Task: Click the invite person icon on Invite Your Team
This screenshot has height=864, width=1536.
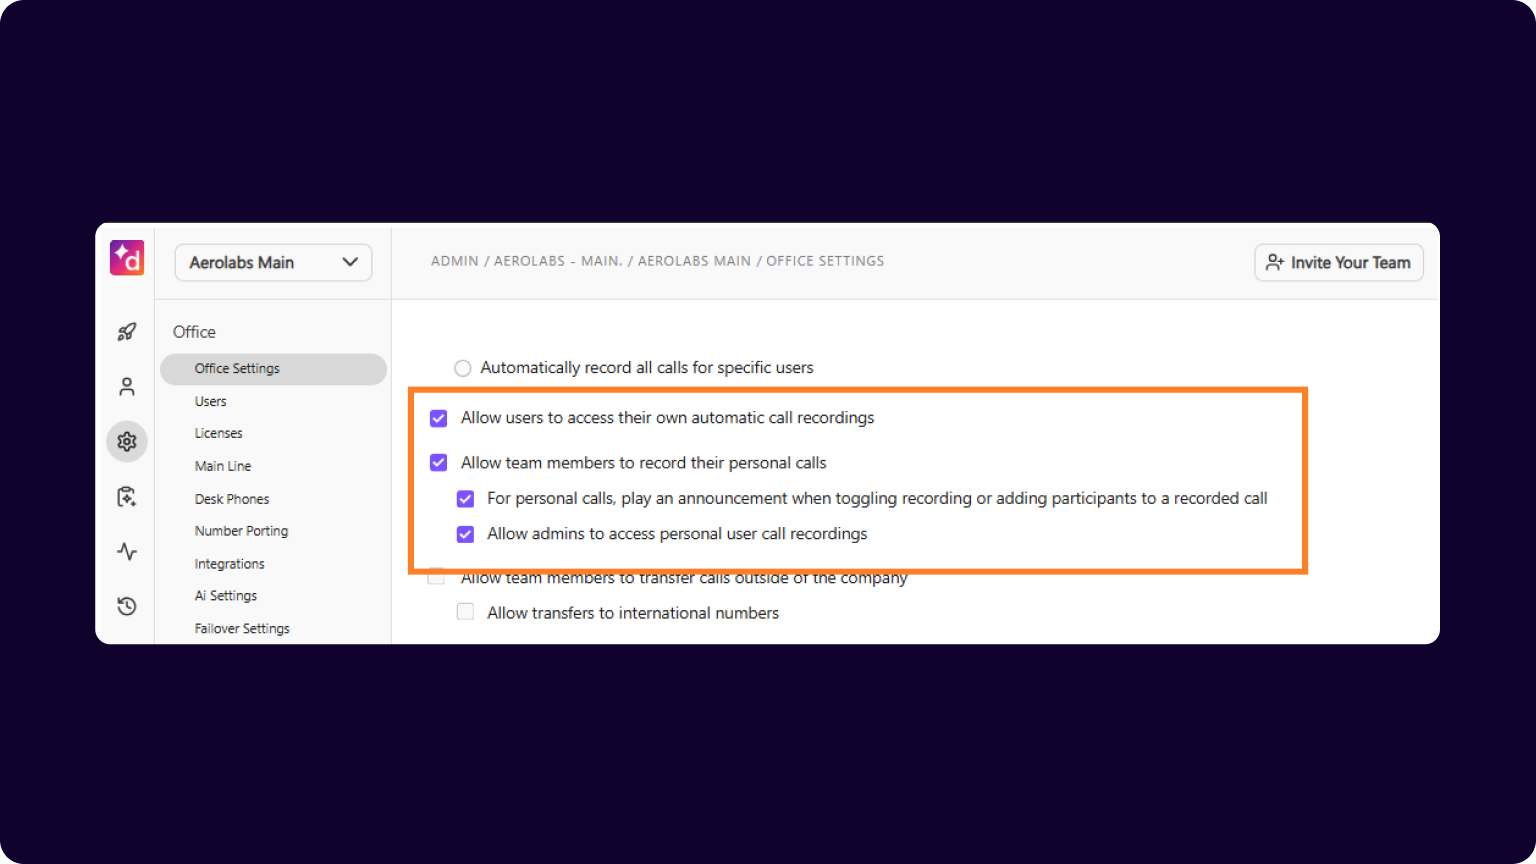Action: point(1275,262)
